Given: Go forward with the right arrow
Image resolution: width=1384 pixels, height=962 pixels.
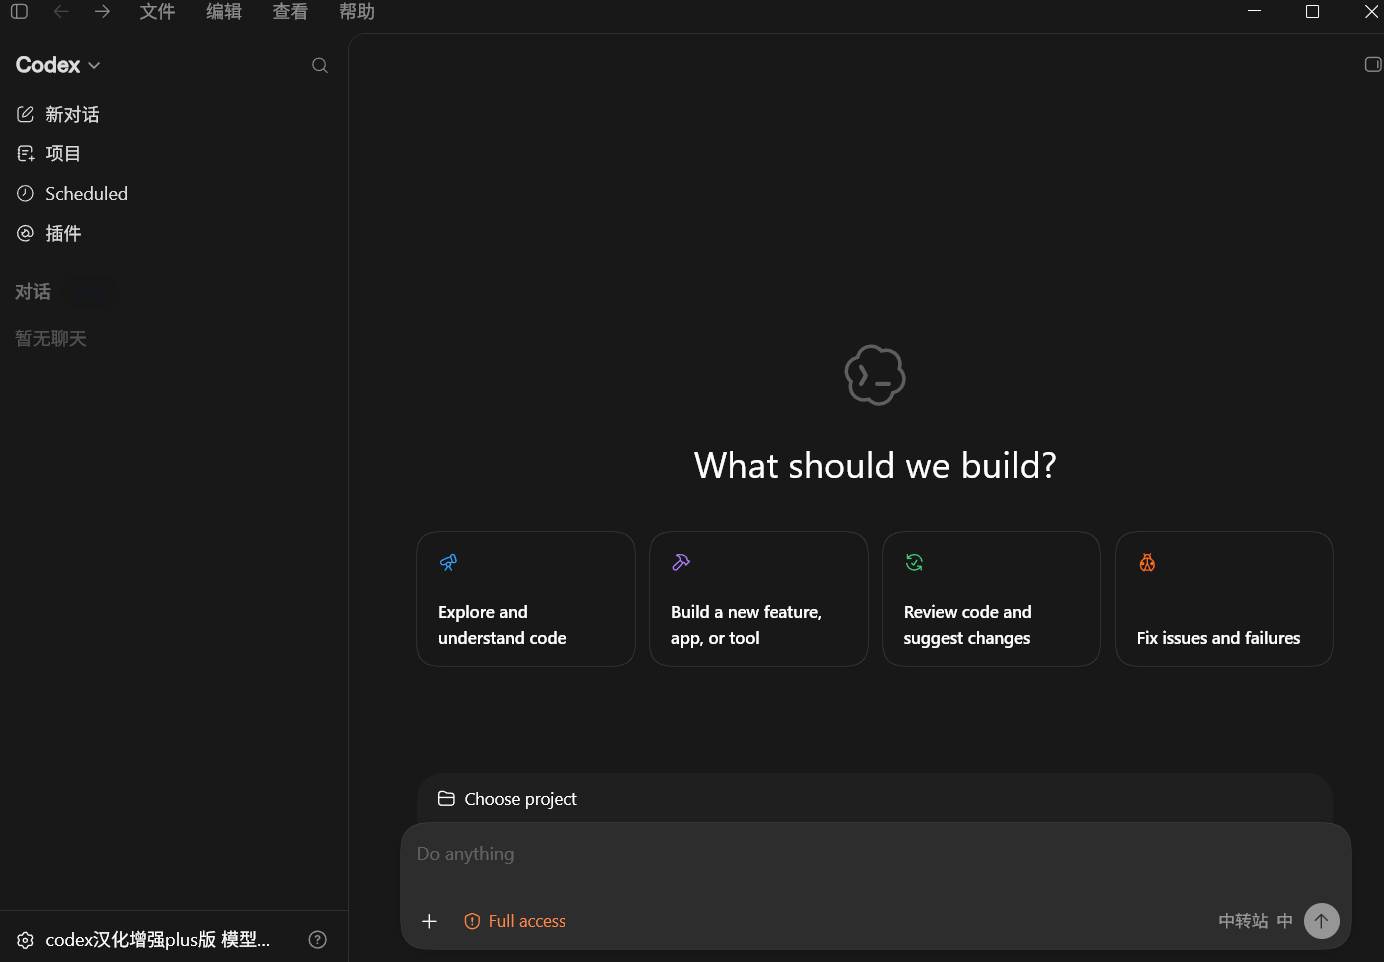Looking at the screenshot, I should tap(102, 12).
